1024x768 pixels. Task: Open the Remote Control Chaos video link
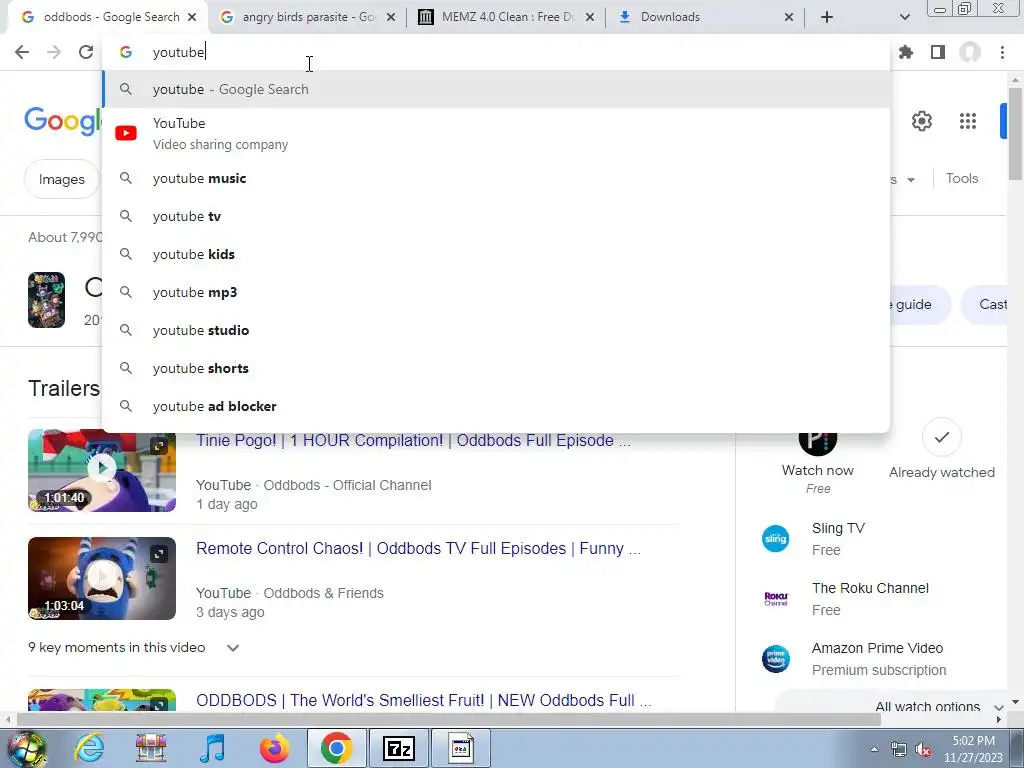tap(418, 548)
